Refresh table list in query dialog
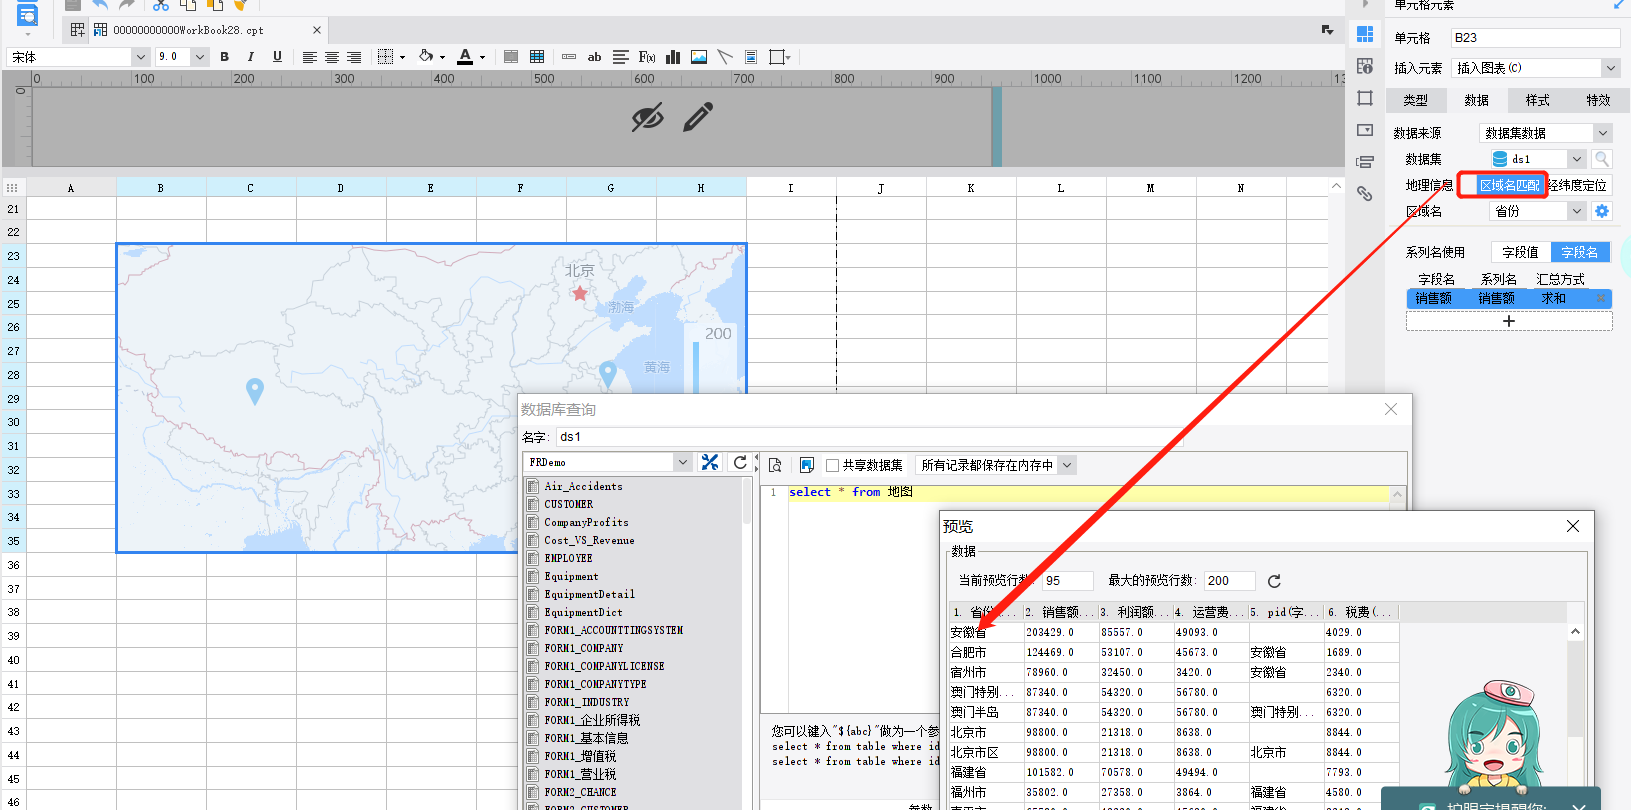The image size is (1631, 810). click(740, 462)
